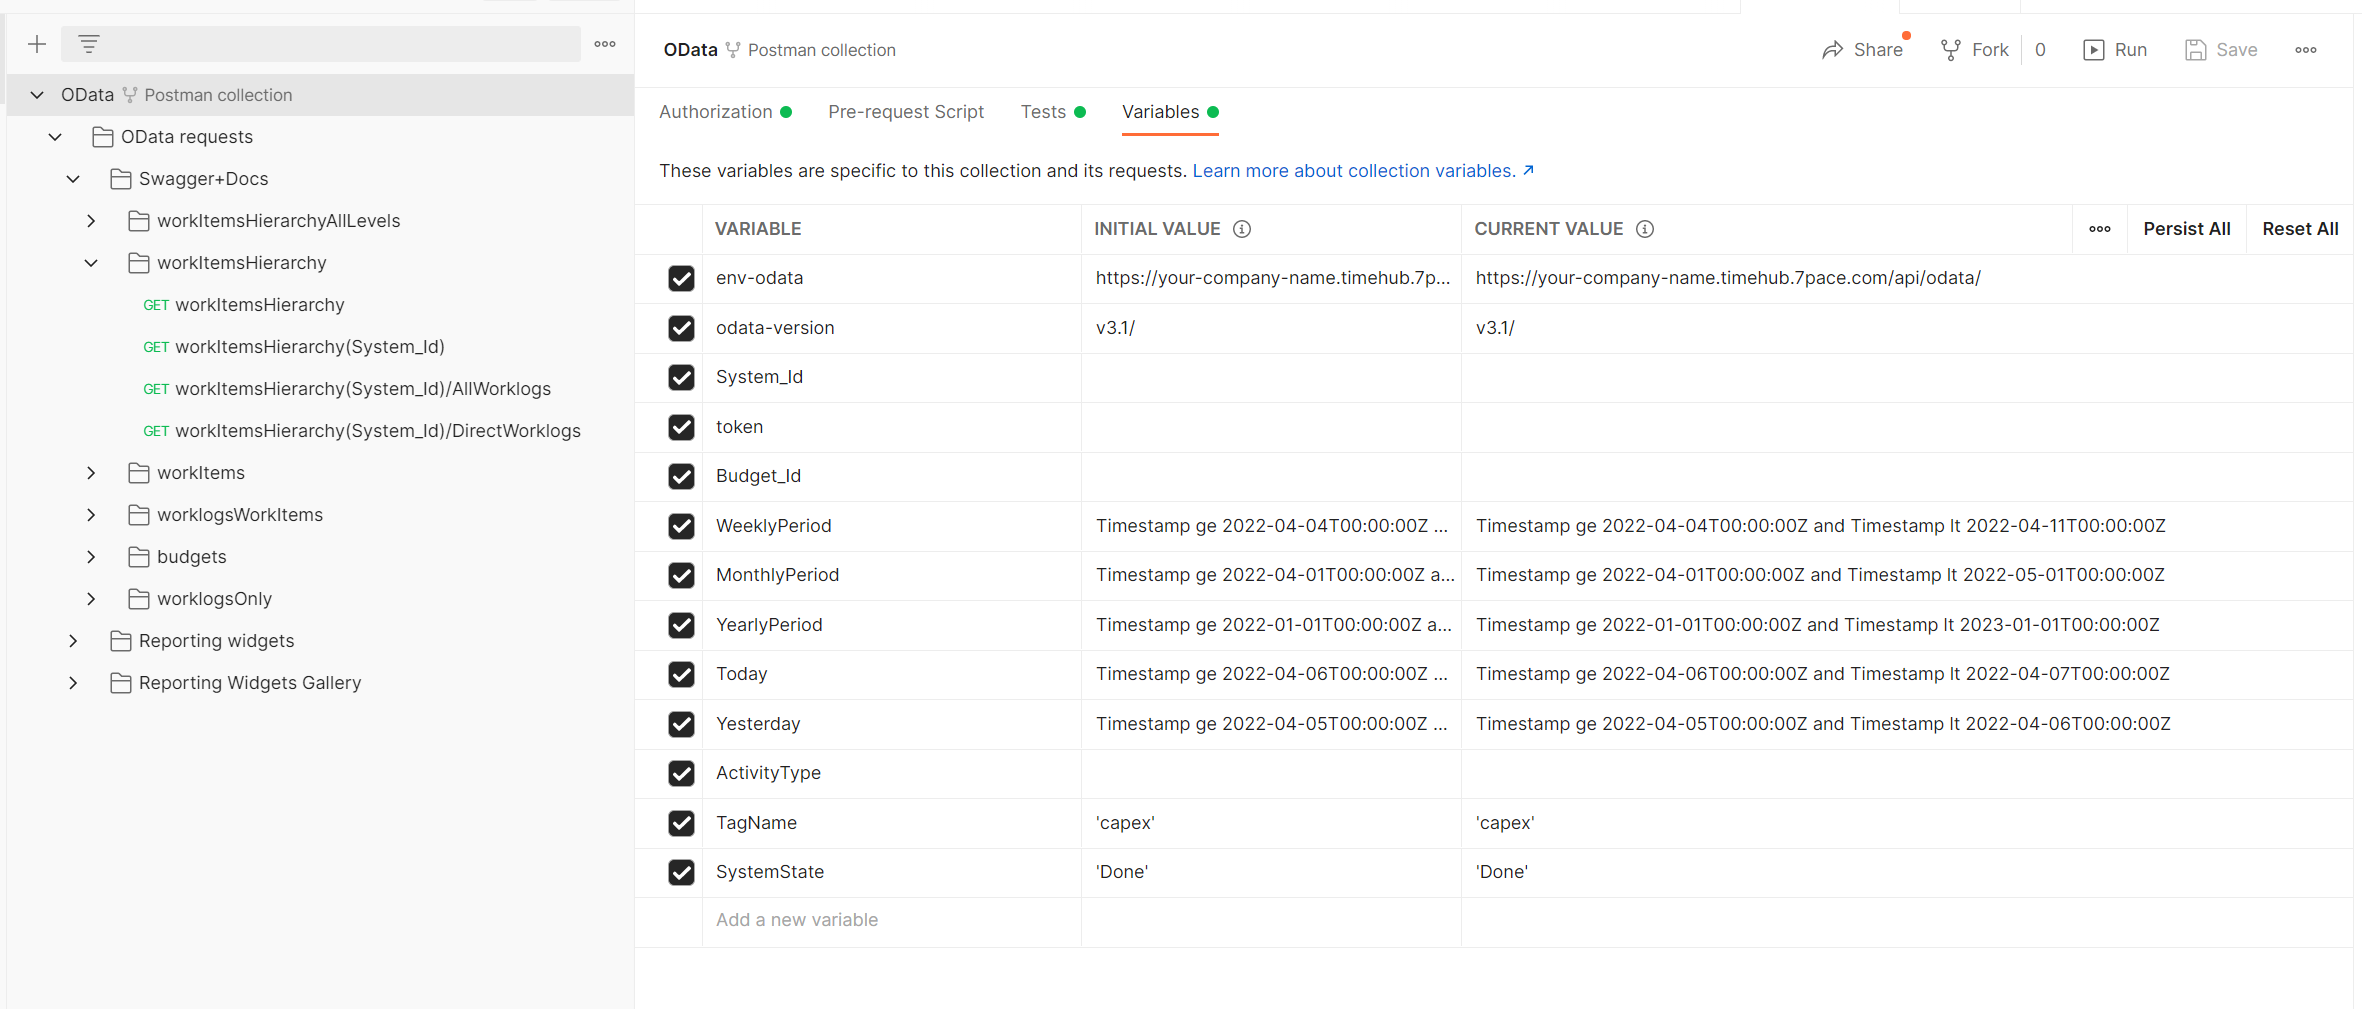
Task: Toggle the Yesterday variable checkbox
Action: coord(681,724)
